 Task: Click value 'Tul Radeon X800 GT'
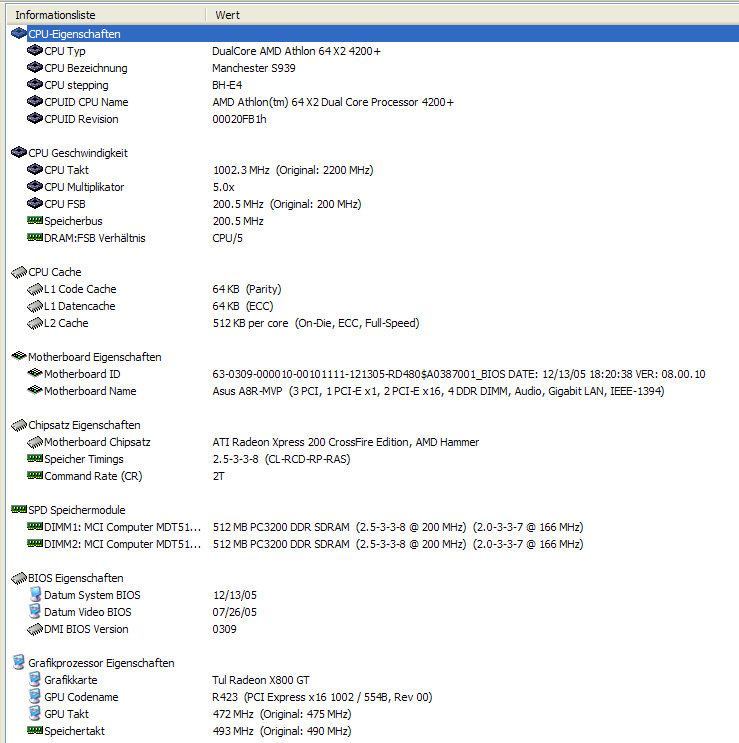pos(261,680)
